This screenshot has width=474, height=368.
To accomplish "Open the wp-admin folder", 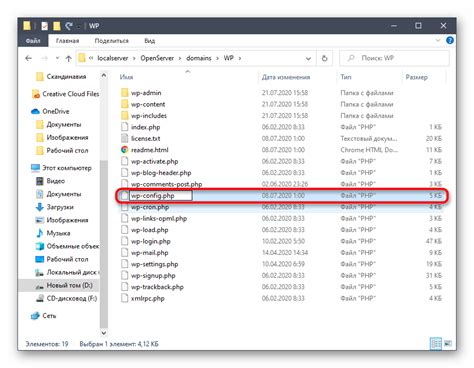I will 146,93.
